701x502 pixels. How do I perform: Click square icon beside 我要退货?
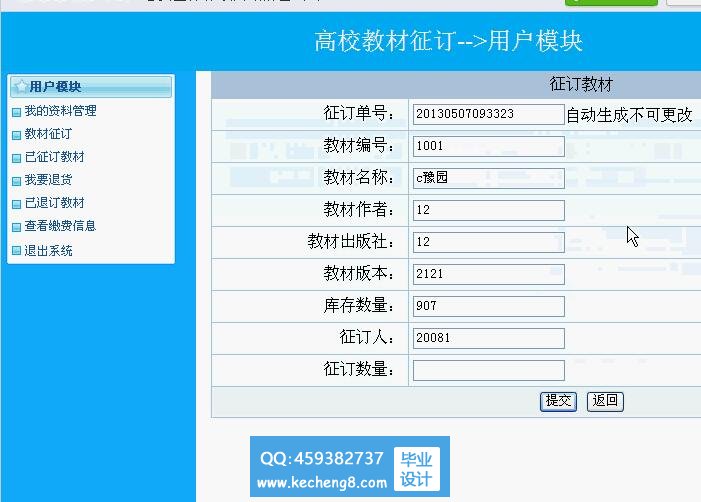pyautogui.click(x=17, y=181)
